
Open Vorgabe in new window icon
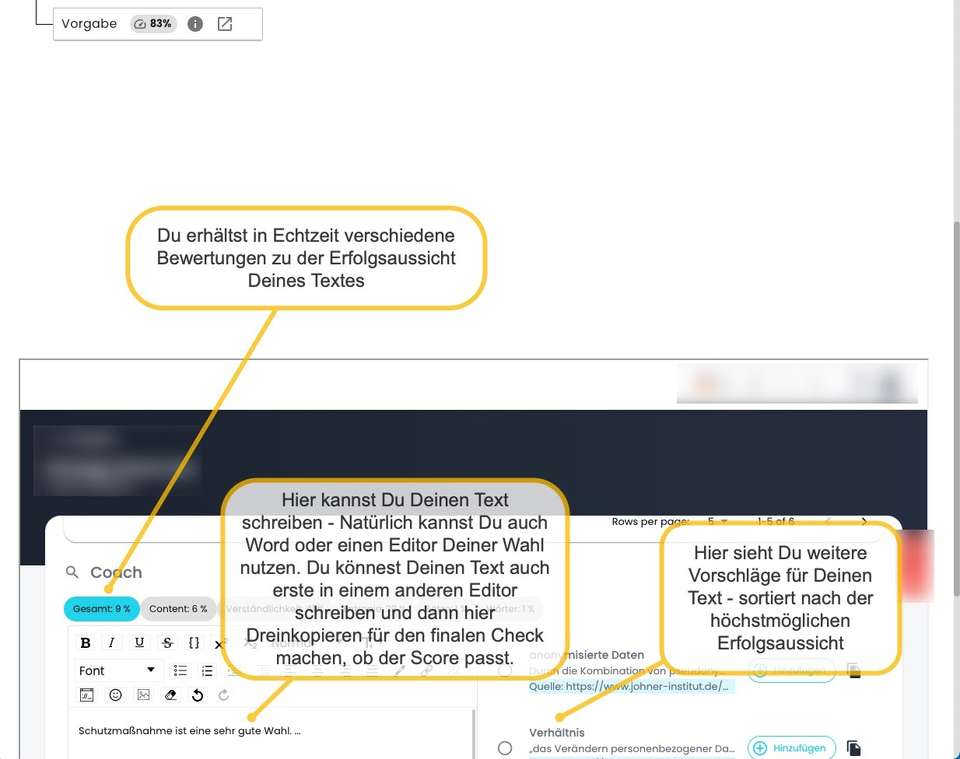tap(225, 24)
